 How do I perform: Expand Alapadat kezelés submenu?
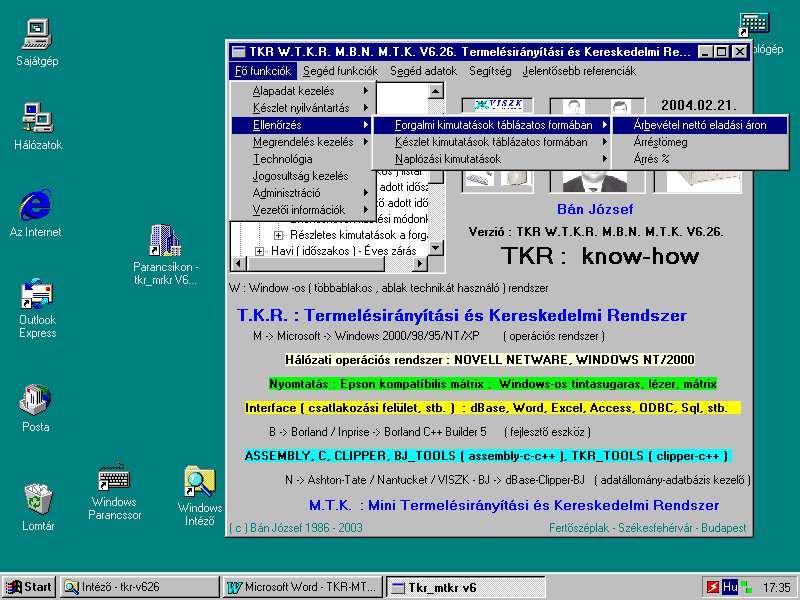[x=303, y=91]
